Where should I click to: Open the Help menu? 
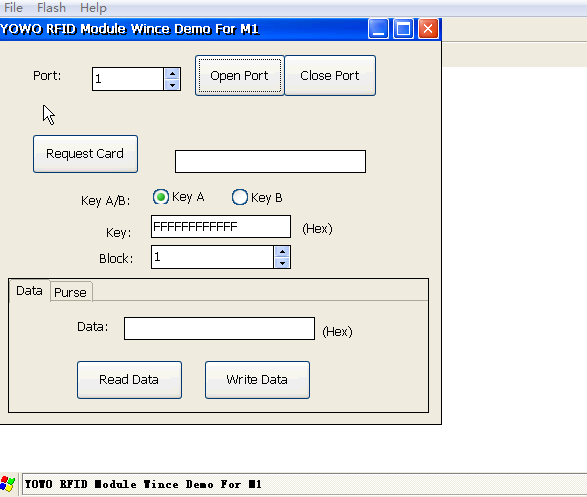93,7
